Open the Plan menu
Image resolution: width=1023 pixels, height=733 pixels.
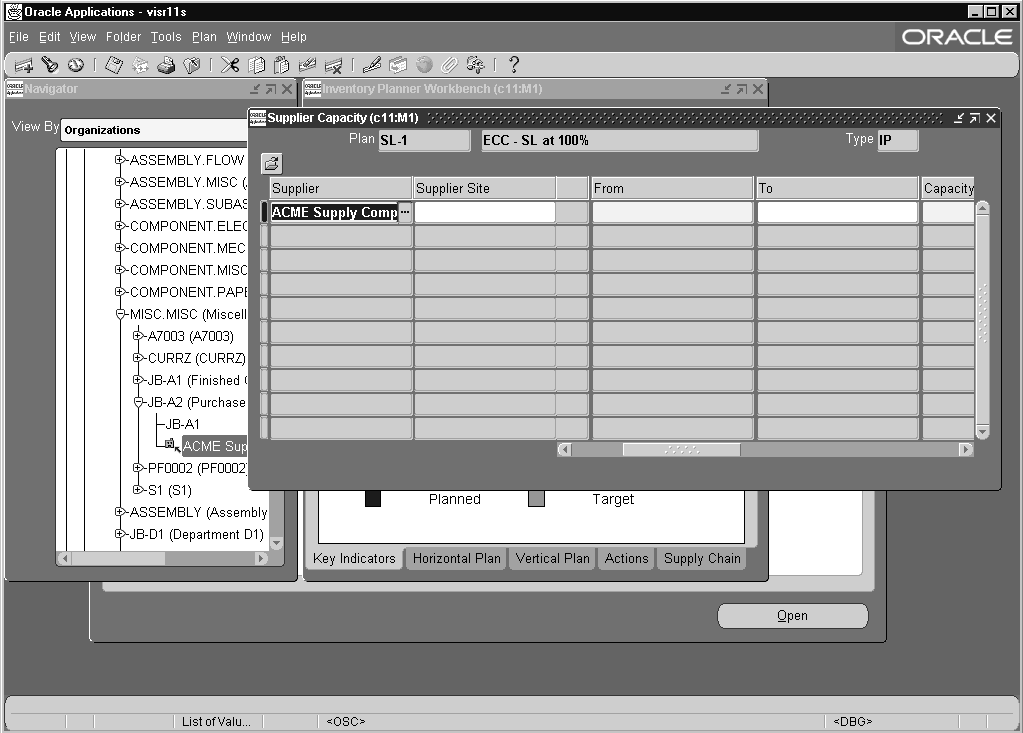pos(204,37)
